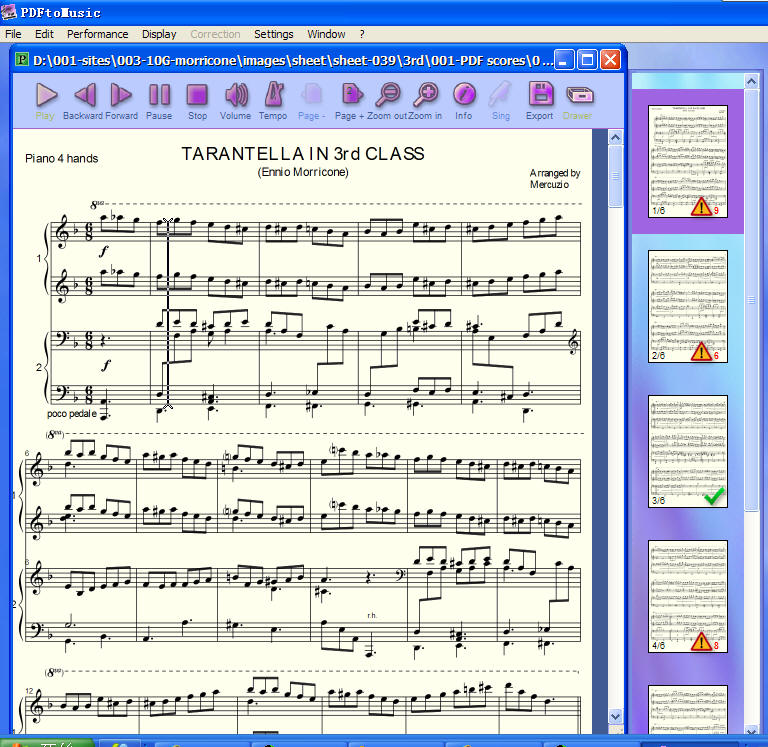The image size is (768, 747).
Task: Click the warning icon on page 2/6
Action: point(701,352)
